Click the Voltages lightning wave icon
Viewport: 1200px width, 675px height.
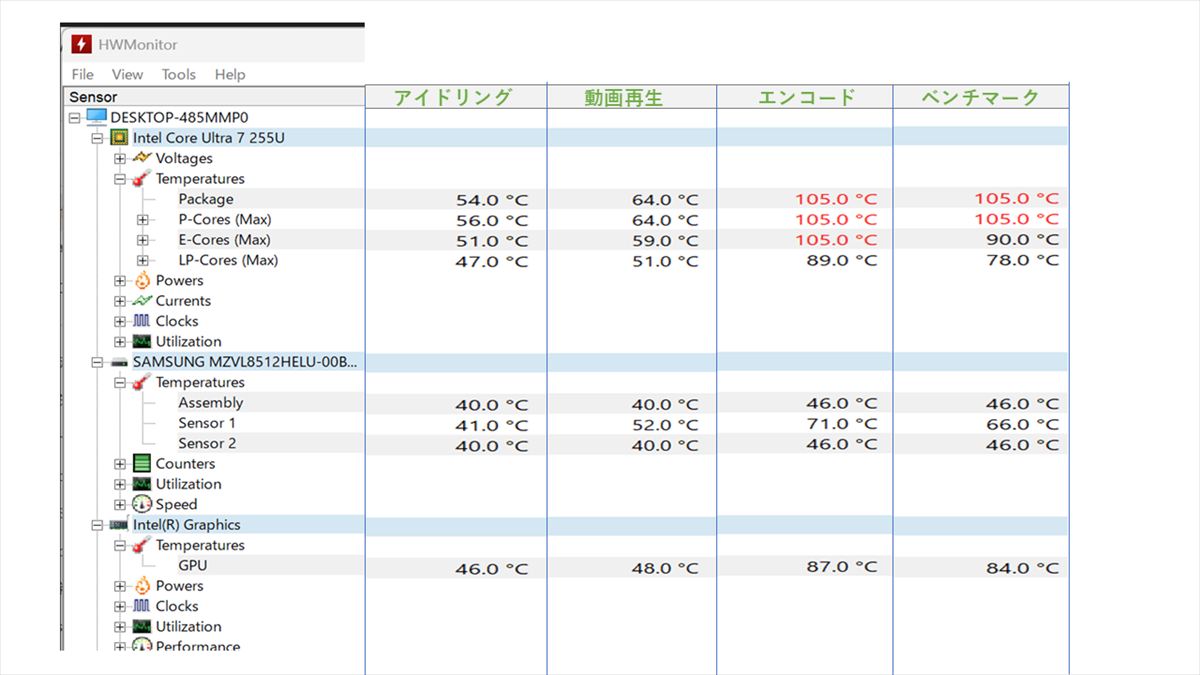tap(141, 158)
